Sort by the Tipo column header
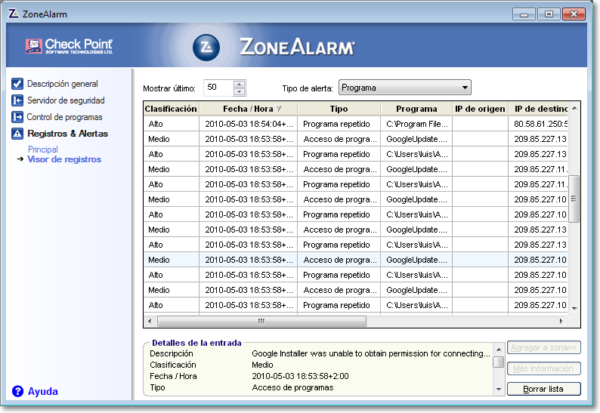The width and height of the screenshot is (600, 413). point(339,109)
